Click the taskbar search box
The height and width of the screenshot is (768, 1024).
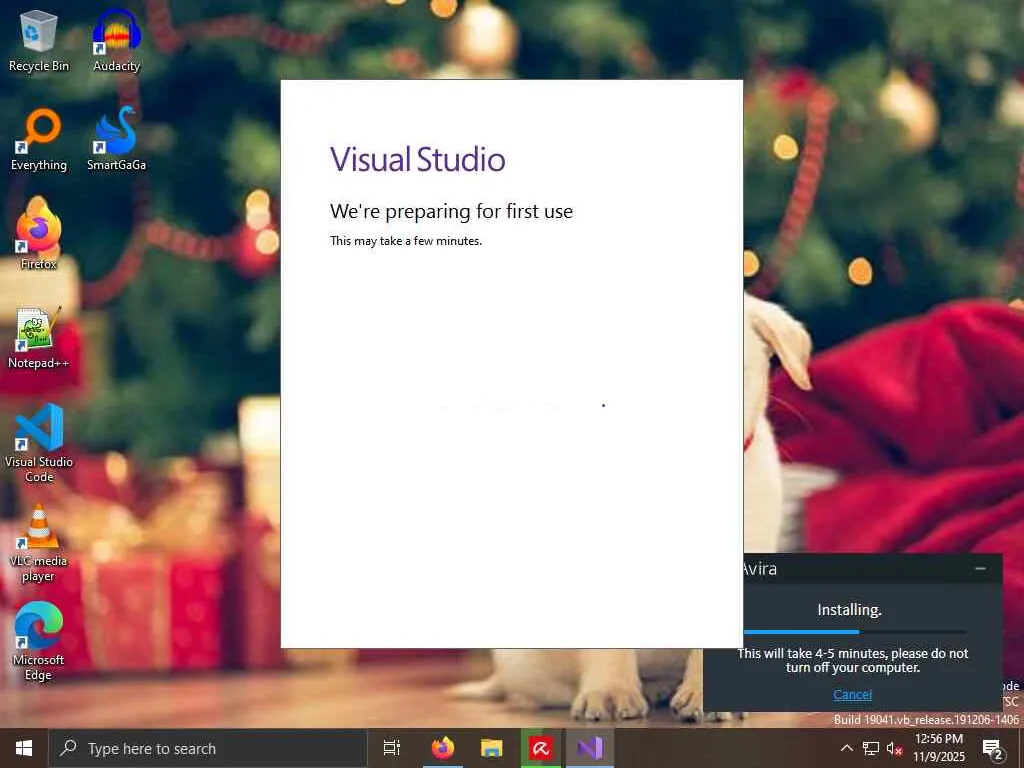(x=208, y=748)
